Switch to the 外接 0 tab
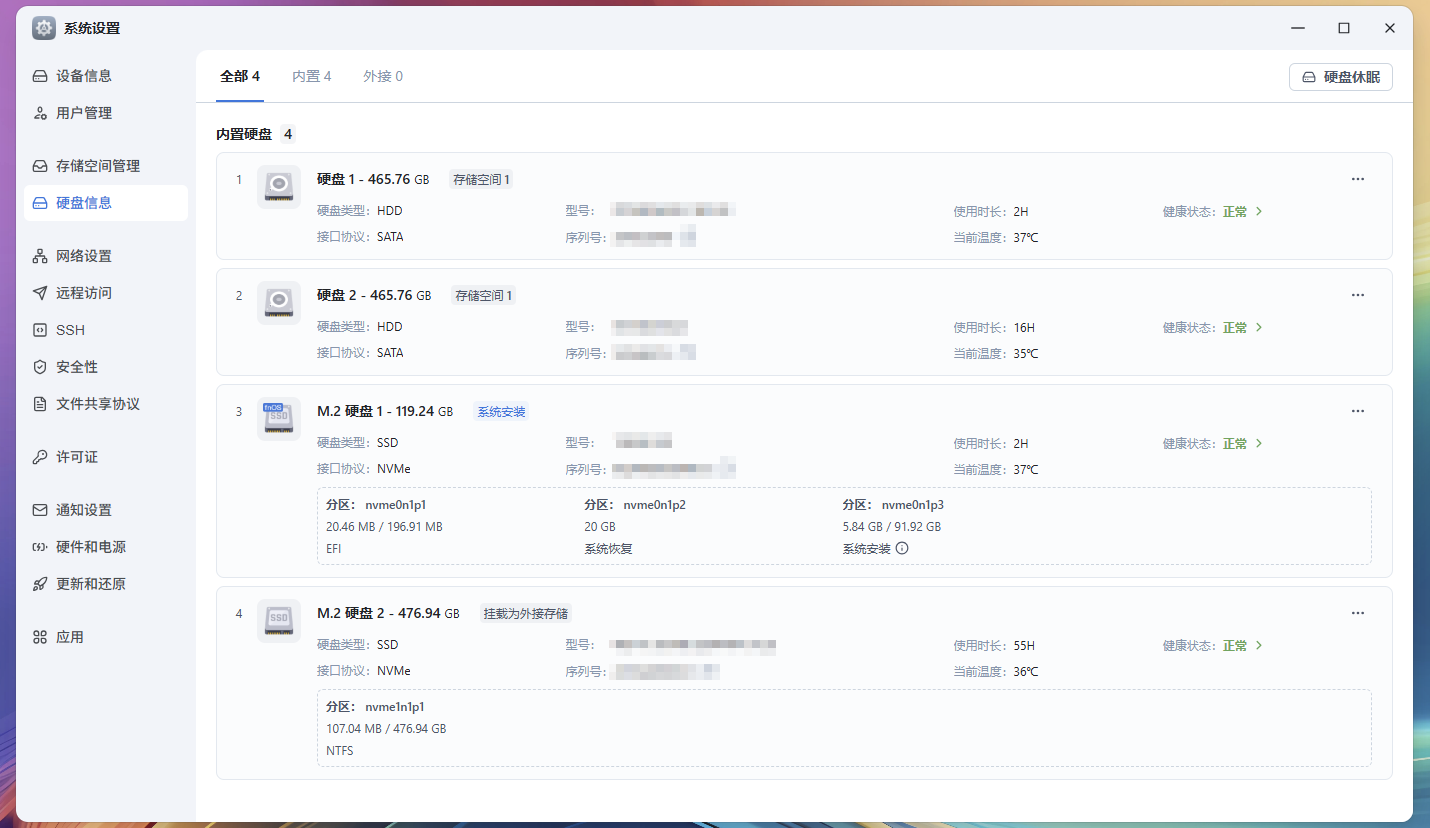1430x828 pixels. tap(383, 76)
